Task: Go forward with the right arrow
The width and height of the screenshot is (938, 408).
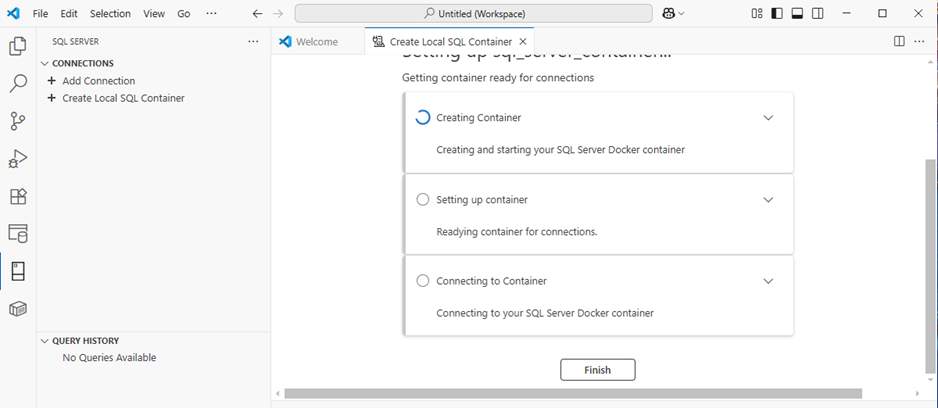Action: [278, 14]
